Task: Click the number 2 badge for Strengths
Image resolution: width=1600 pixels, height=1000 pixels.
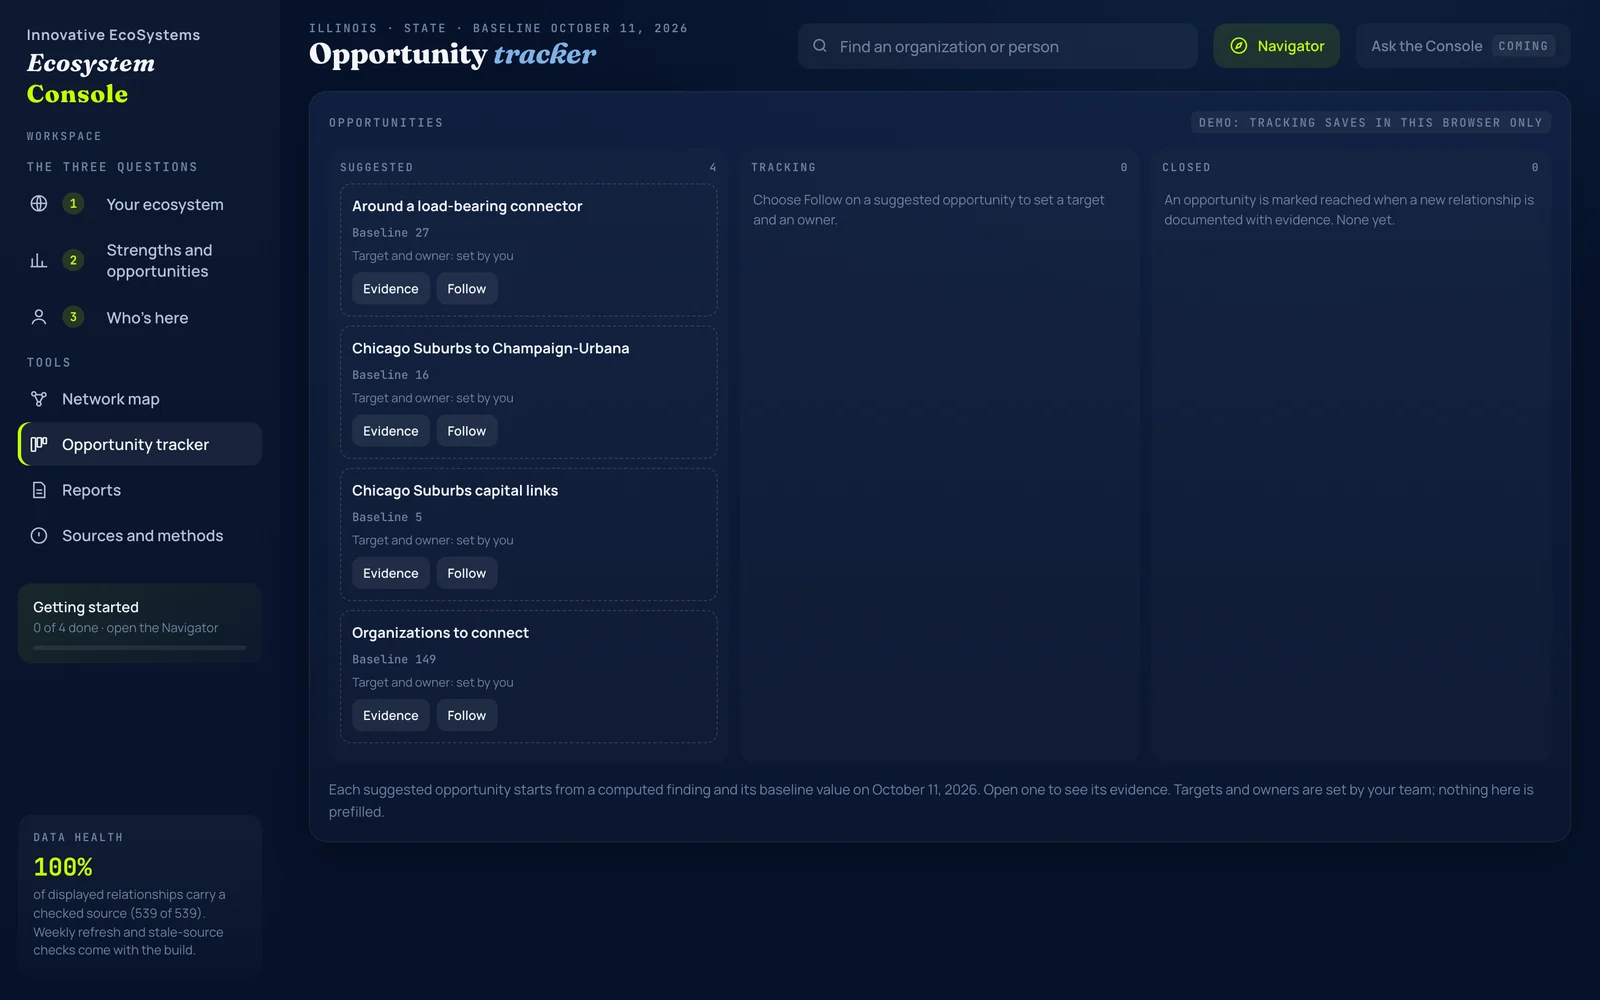Action: (73, 261)
